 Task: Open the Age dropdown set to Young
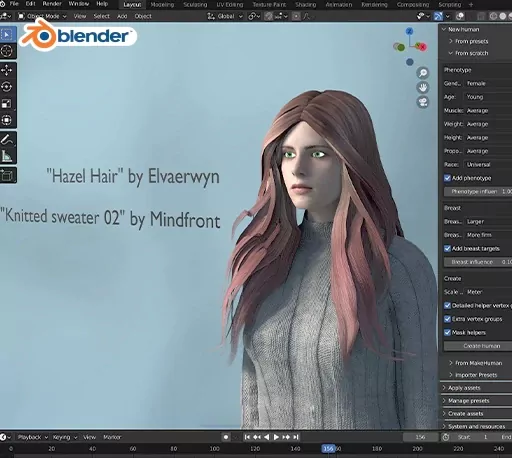488,97
